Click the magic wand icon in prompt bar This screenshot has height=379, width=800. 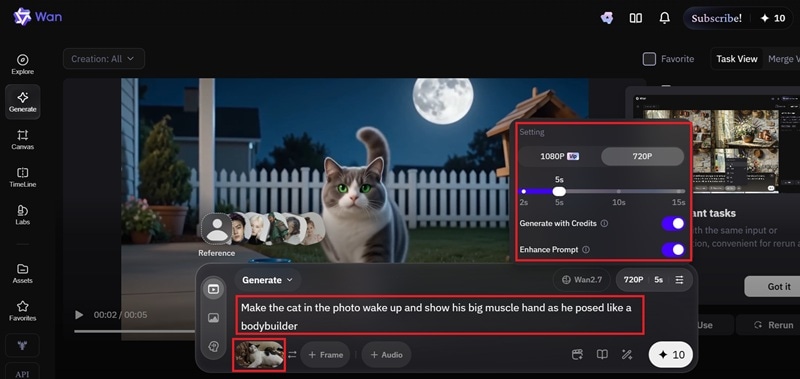[627, 355]
